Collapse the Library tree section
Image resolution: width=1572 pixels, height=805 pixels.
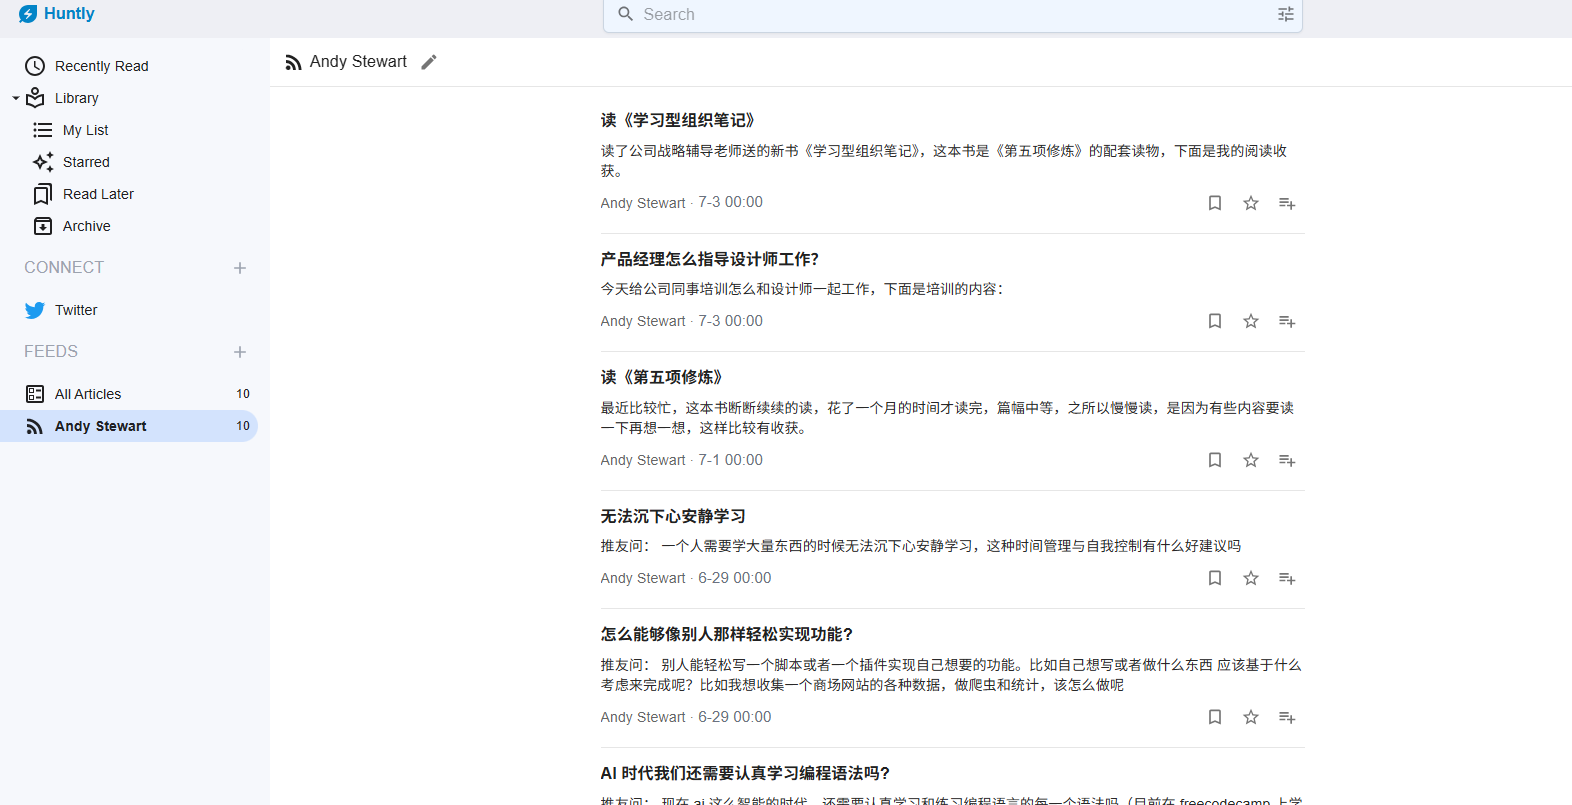[16, 98]
